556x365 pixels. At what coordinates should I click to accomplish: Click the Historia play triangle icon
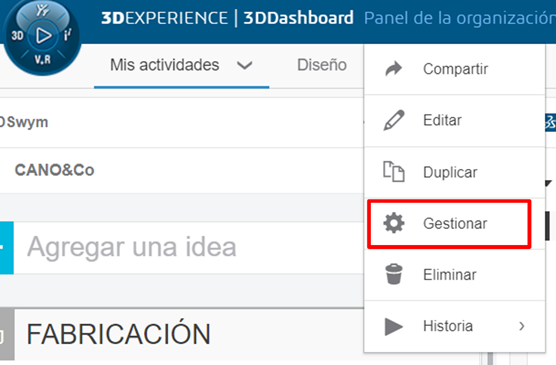(394, 326)
